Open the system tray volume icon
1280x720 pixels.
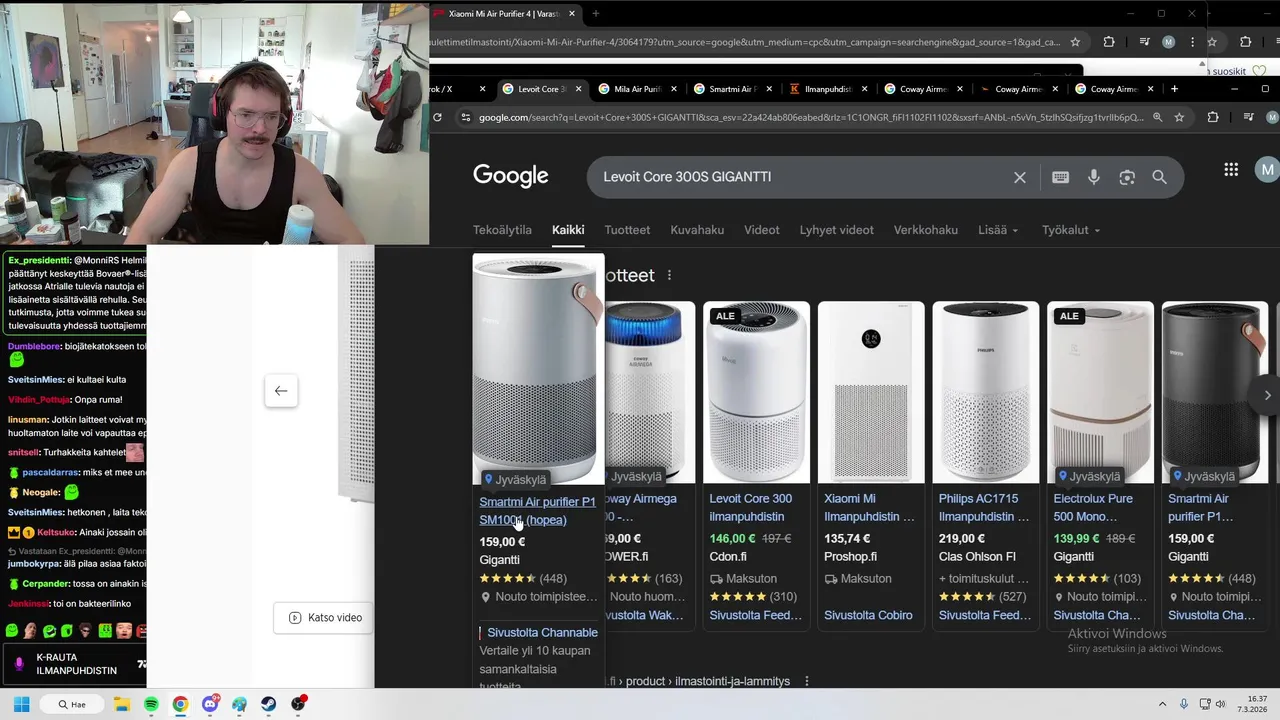(1220, 704)
